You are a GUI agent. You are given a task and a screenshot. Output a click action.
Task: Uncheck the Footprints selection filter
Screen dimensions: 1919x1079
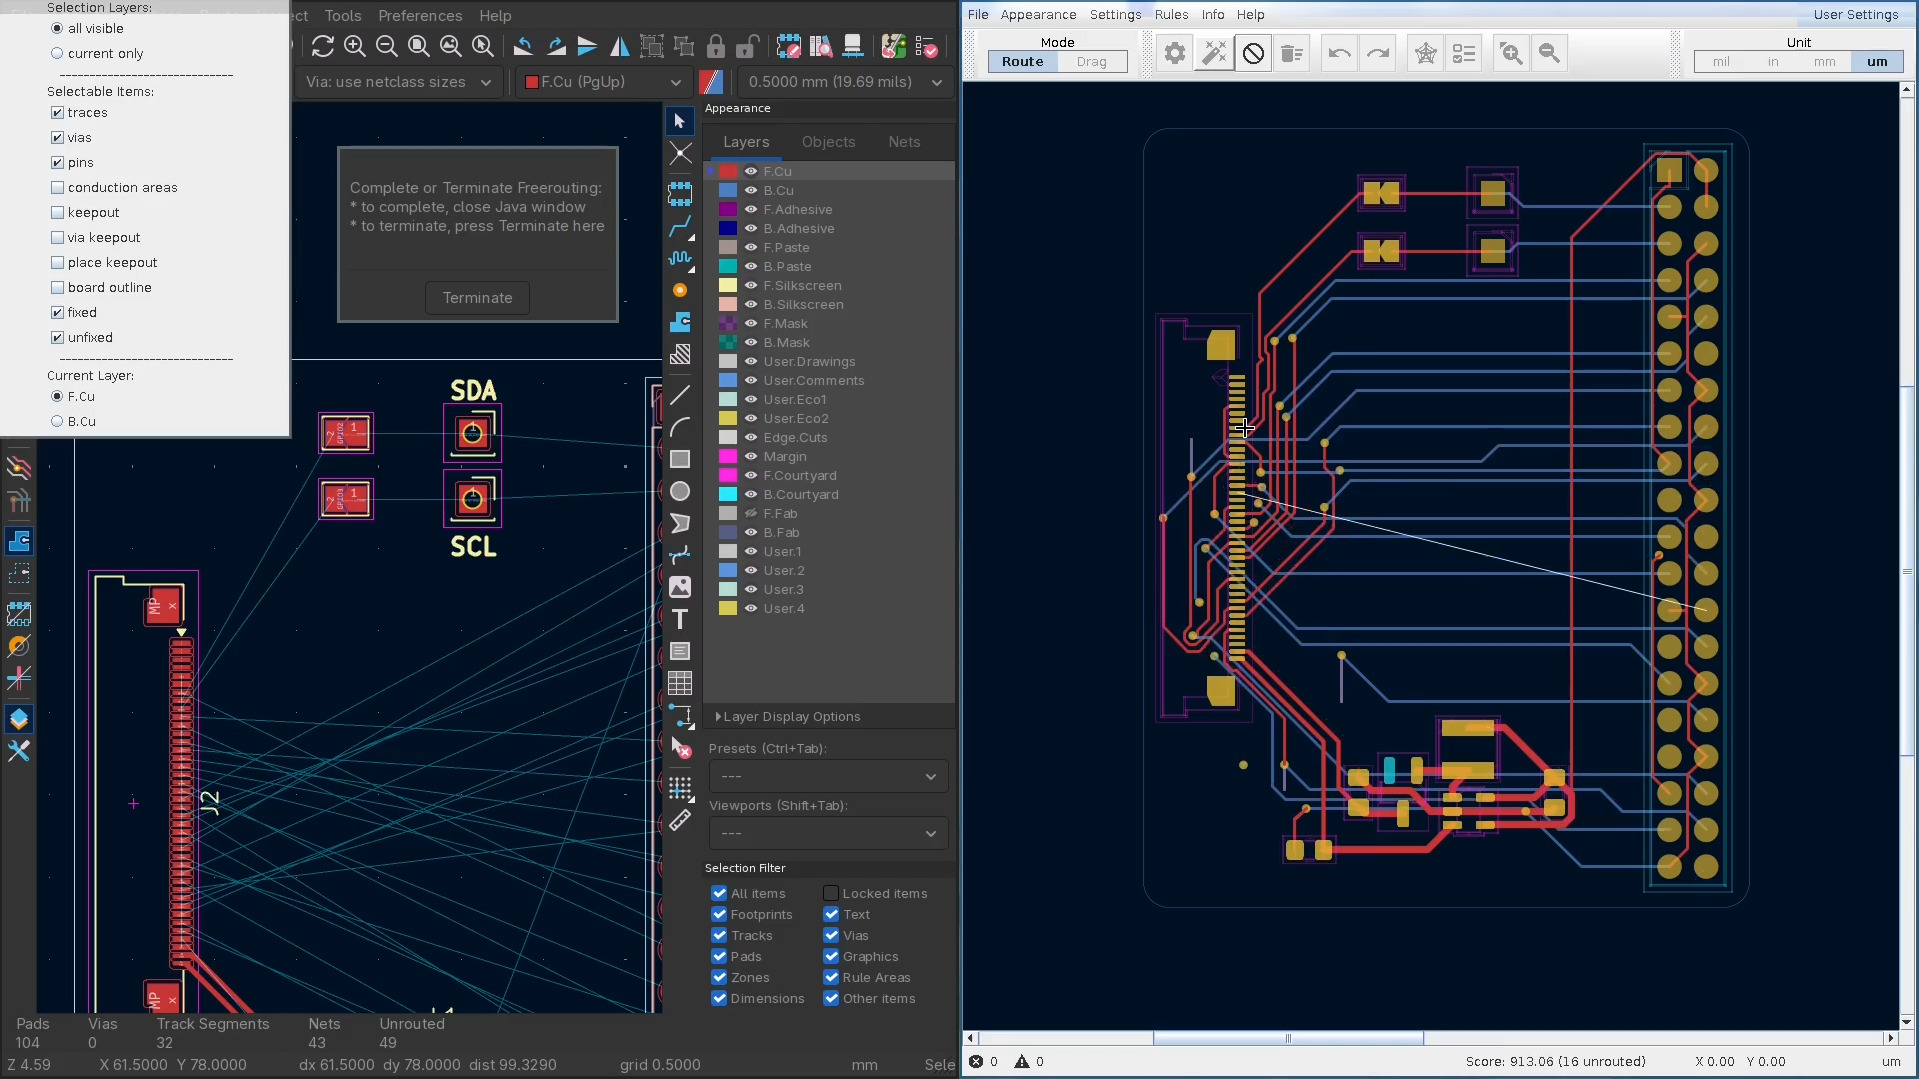pos(719,914)
